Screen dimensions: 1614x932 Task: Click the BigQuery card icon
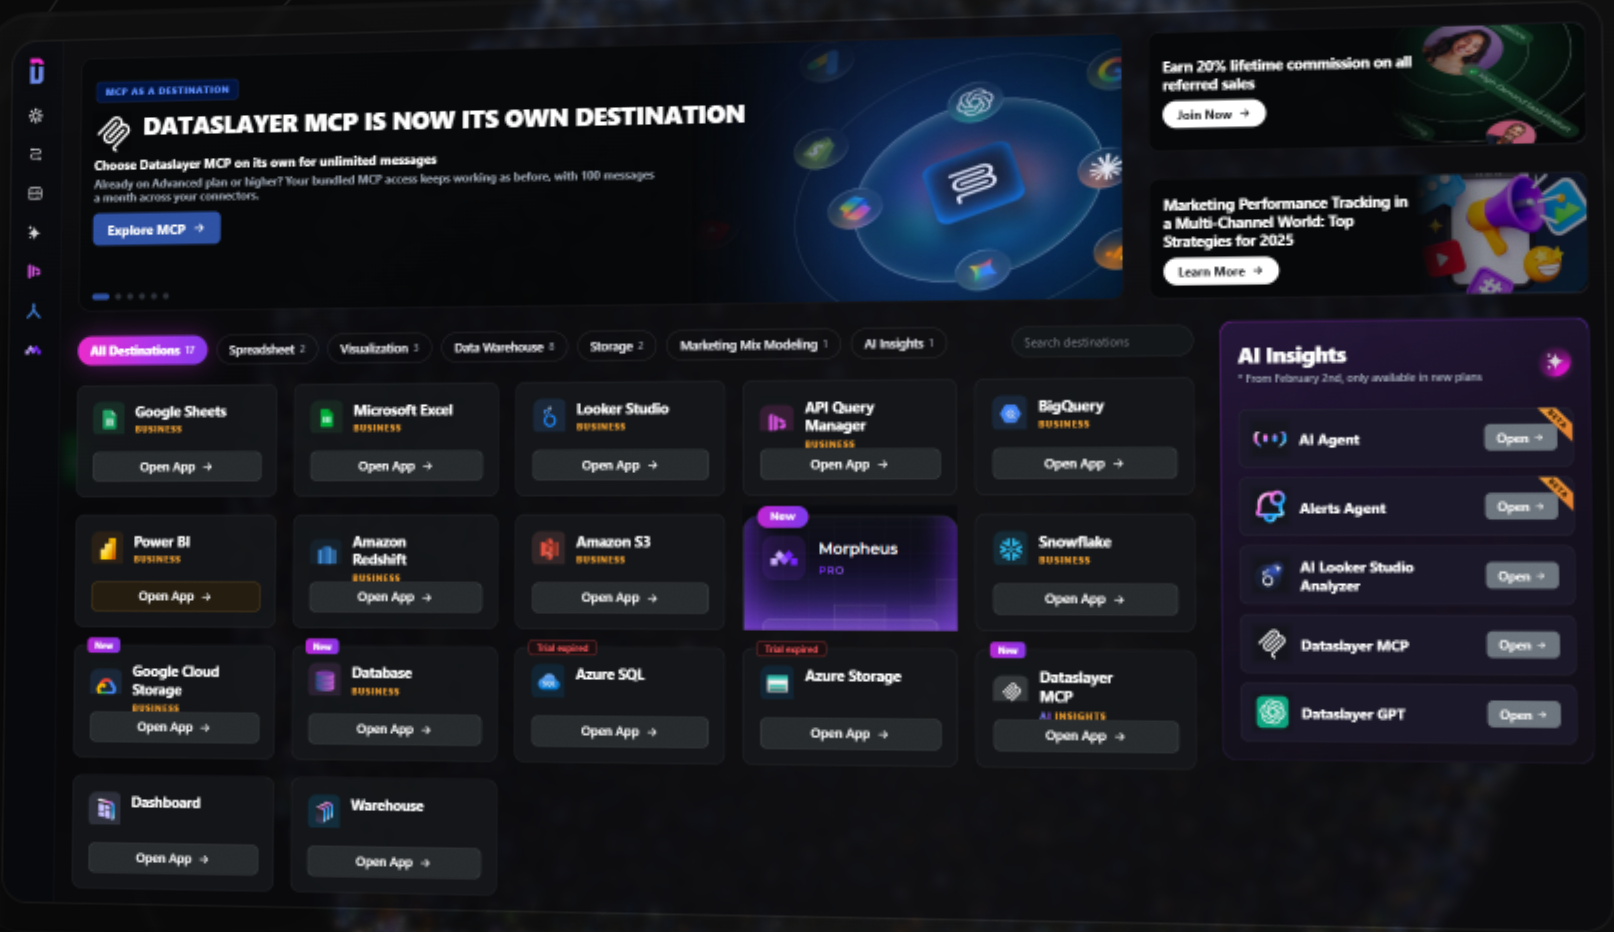click(x=1010, y=413)
